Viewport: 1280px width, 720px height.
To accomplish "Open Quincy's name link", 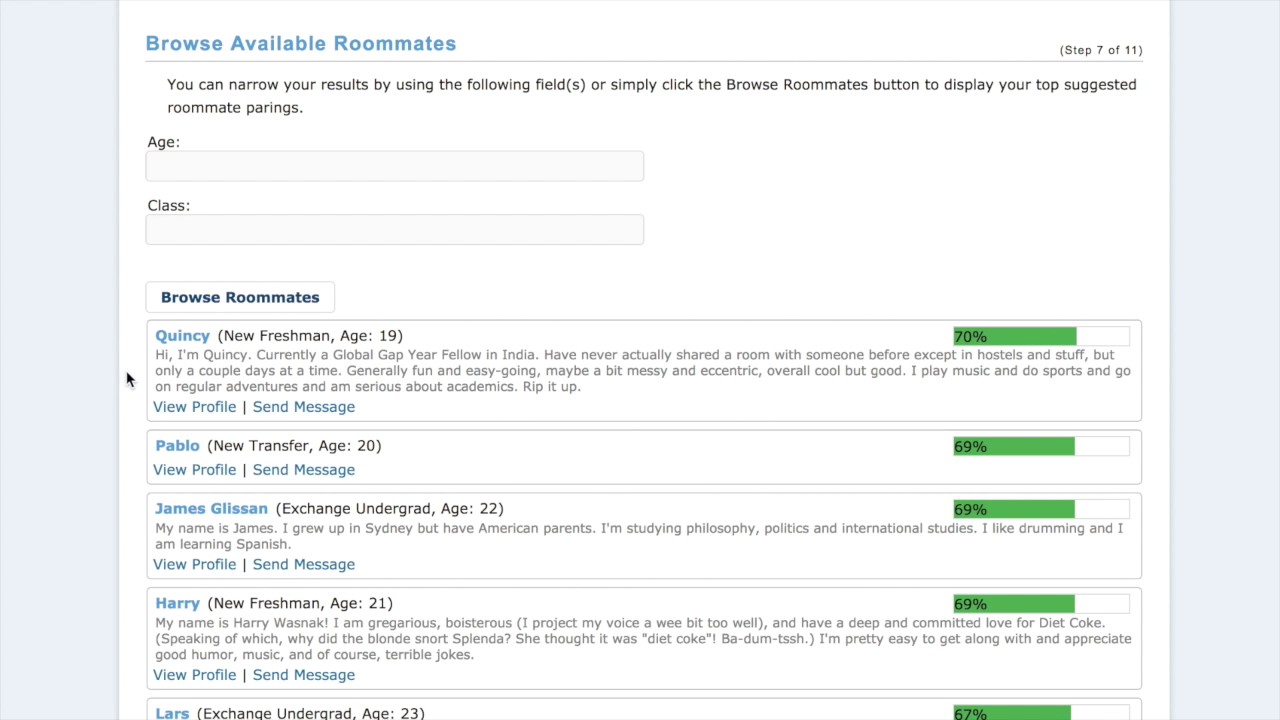I will click(182, 336).
